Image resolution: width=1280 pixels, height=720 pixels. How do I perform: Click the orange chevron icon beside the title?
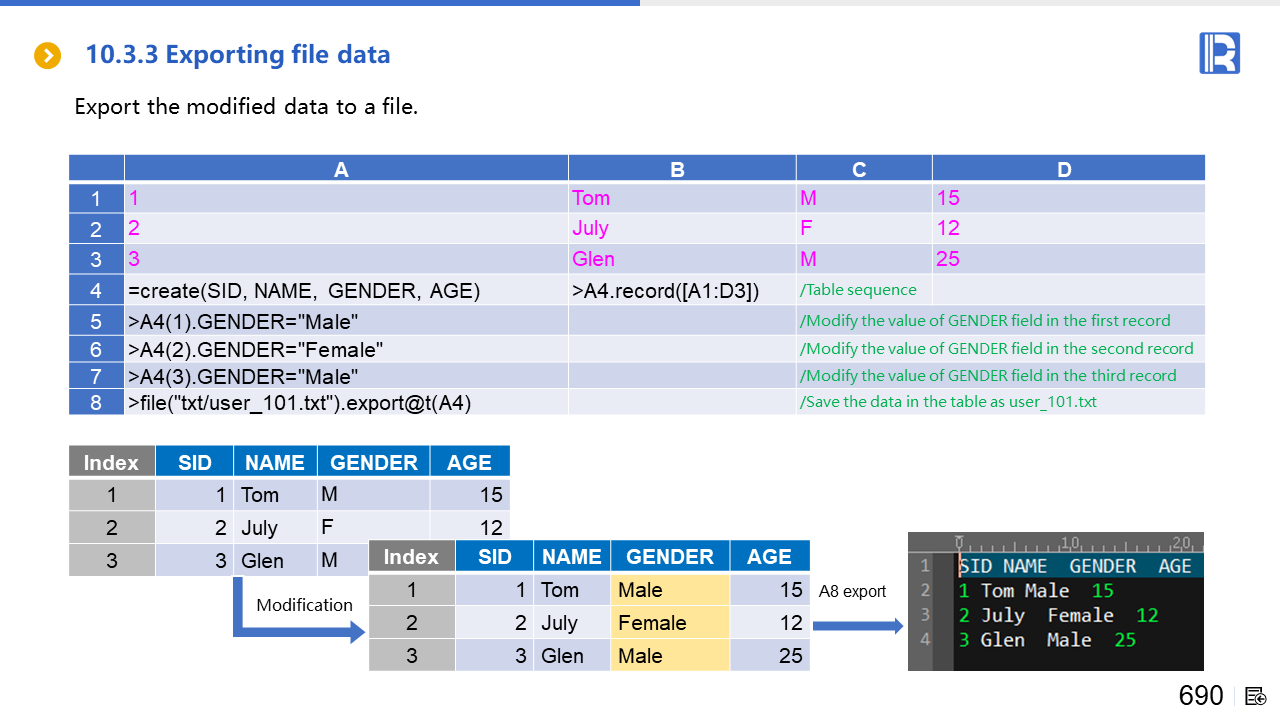point(47,56)
